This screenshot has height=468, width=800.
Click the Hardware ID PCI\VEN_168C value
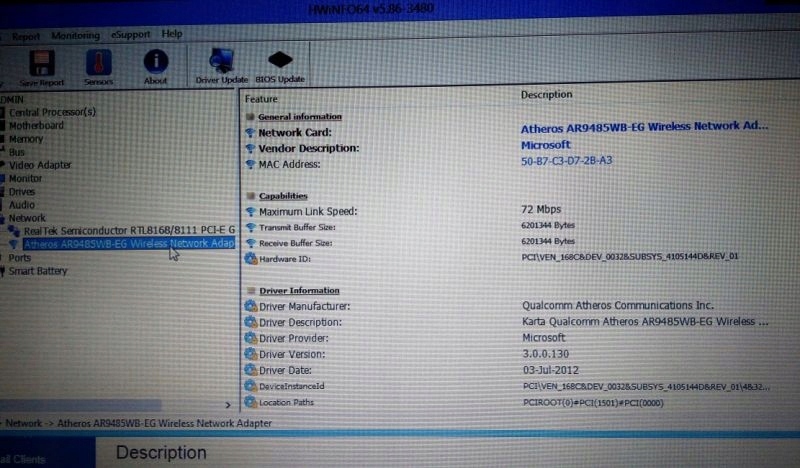[x=630, y=256]
